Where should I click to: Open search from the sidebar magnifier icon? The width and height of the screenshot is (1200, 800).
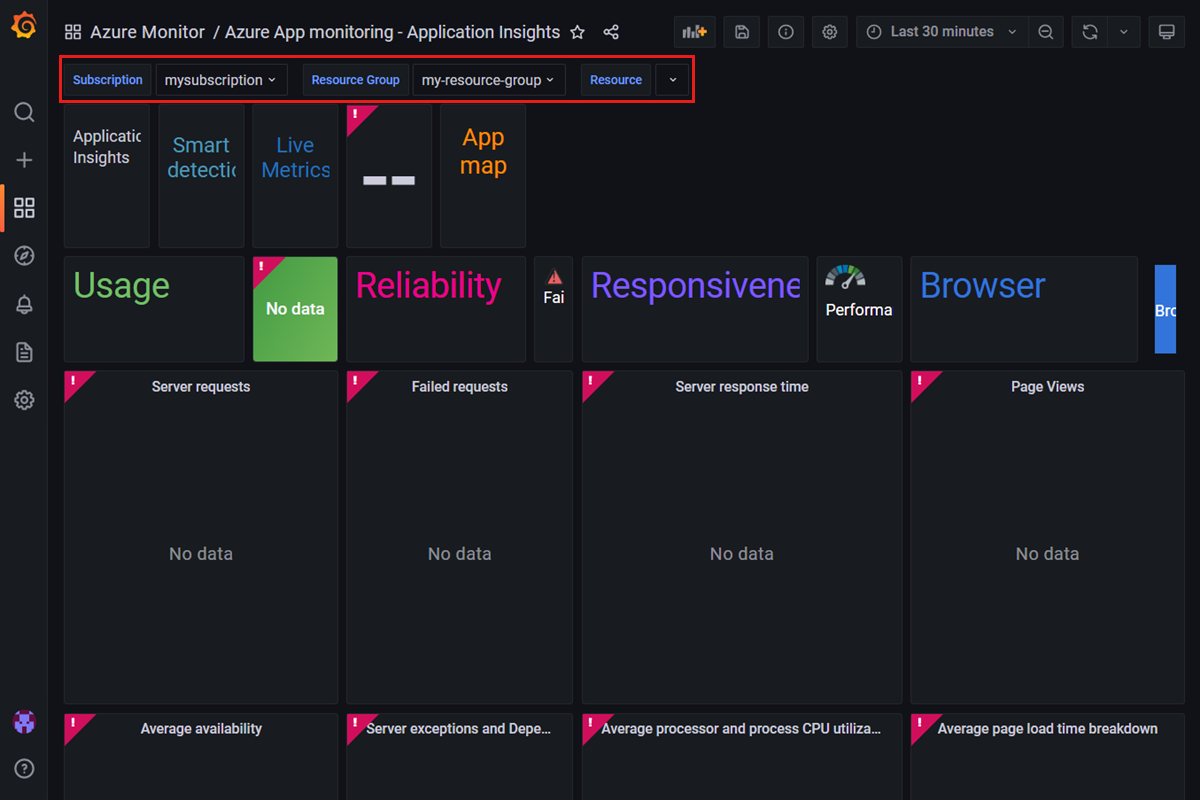tap(24, 112)
